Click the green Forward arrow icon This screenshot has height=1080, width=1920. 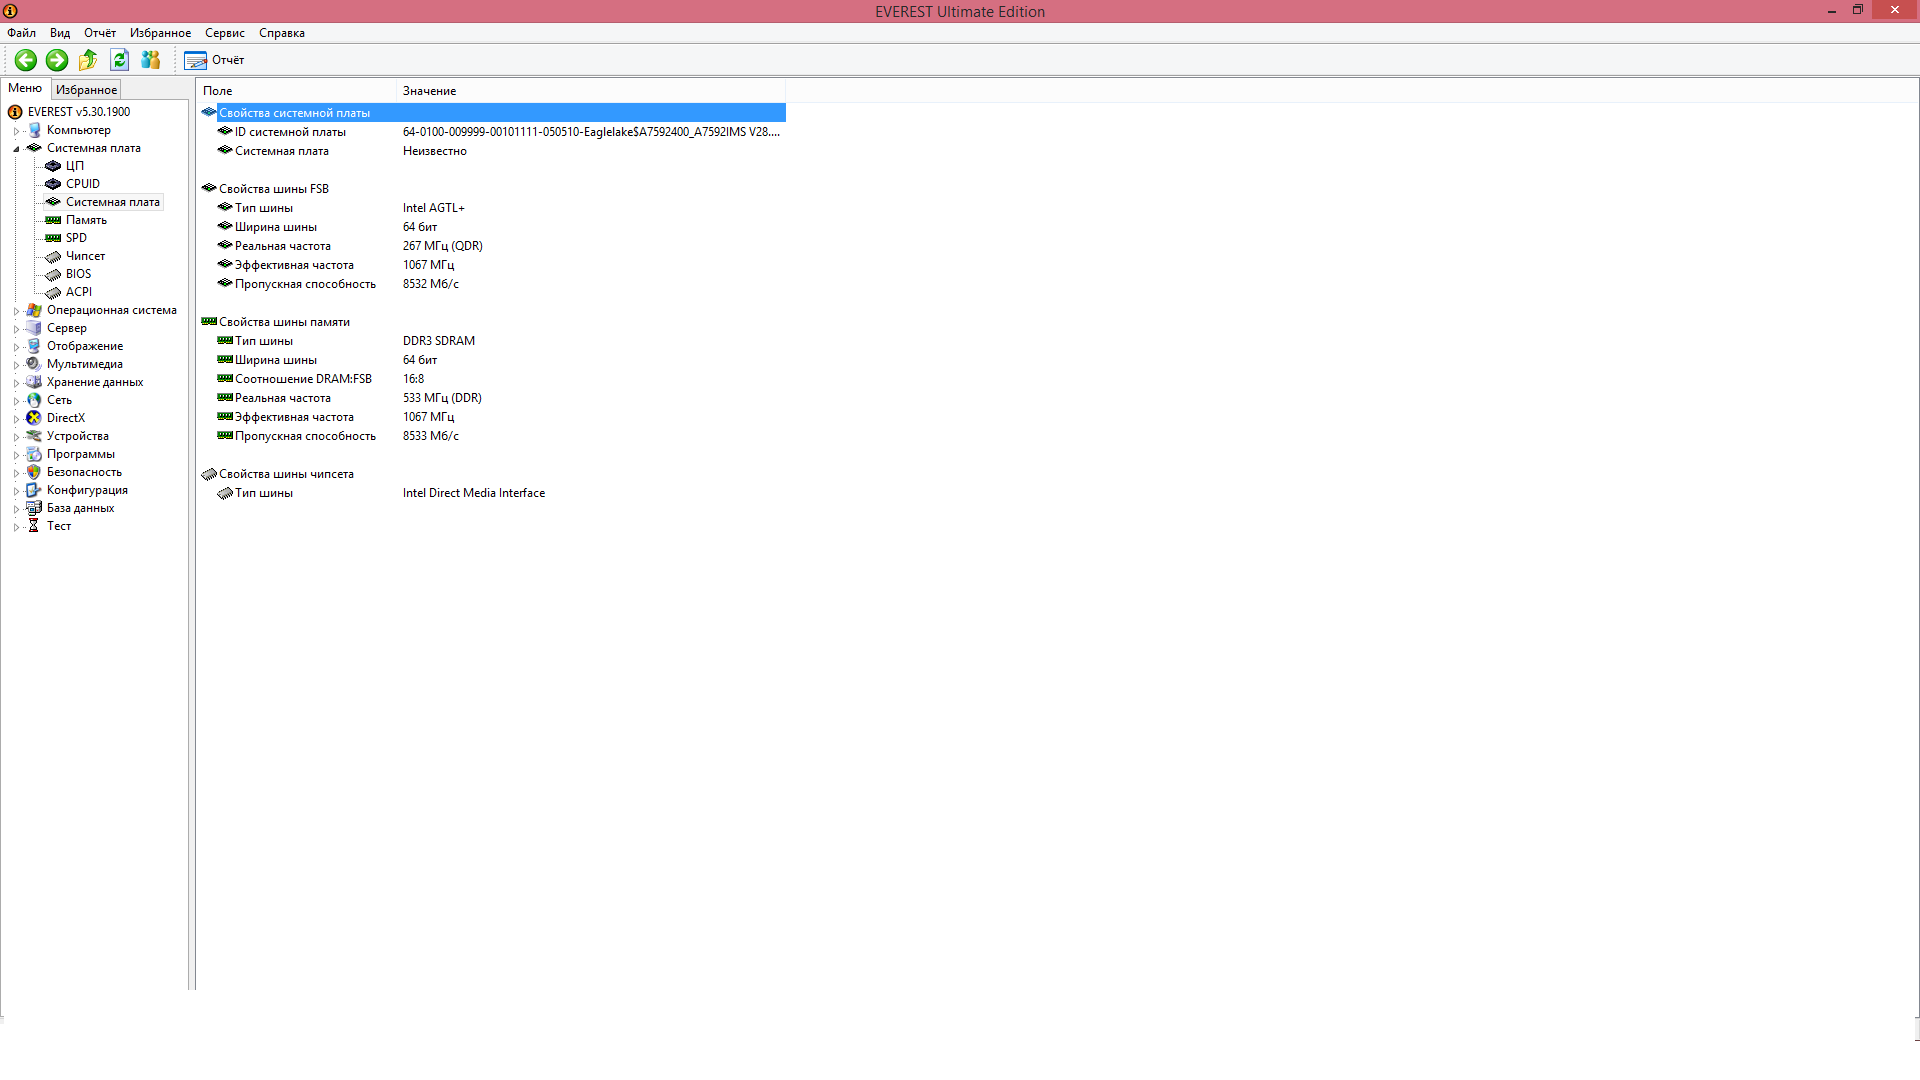tap(57, 60)
